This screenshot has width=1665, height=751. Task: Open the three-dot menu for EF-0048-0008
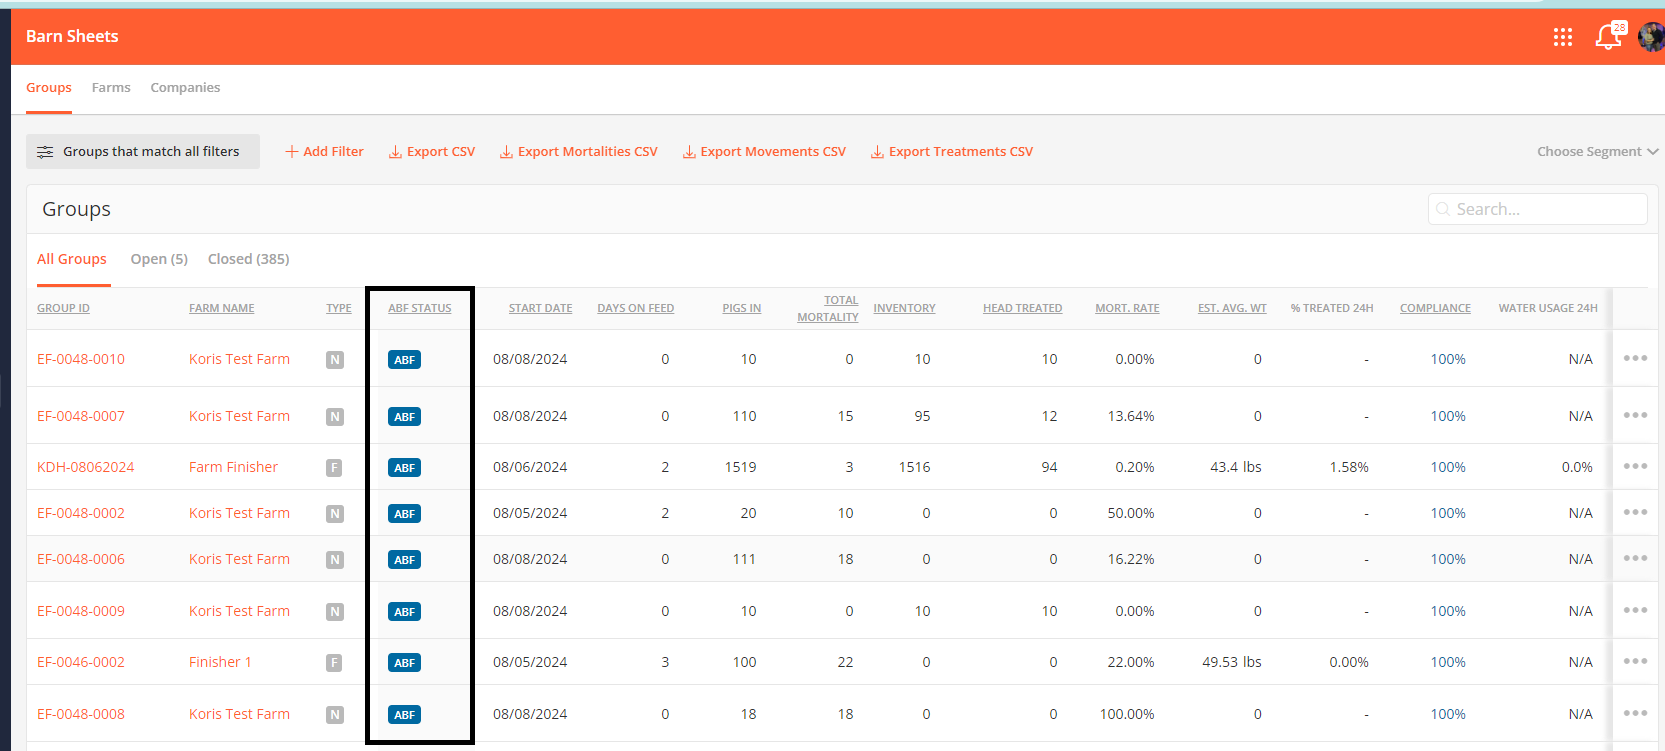tap(1635, 714)
